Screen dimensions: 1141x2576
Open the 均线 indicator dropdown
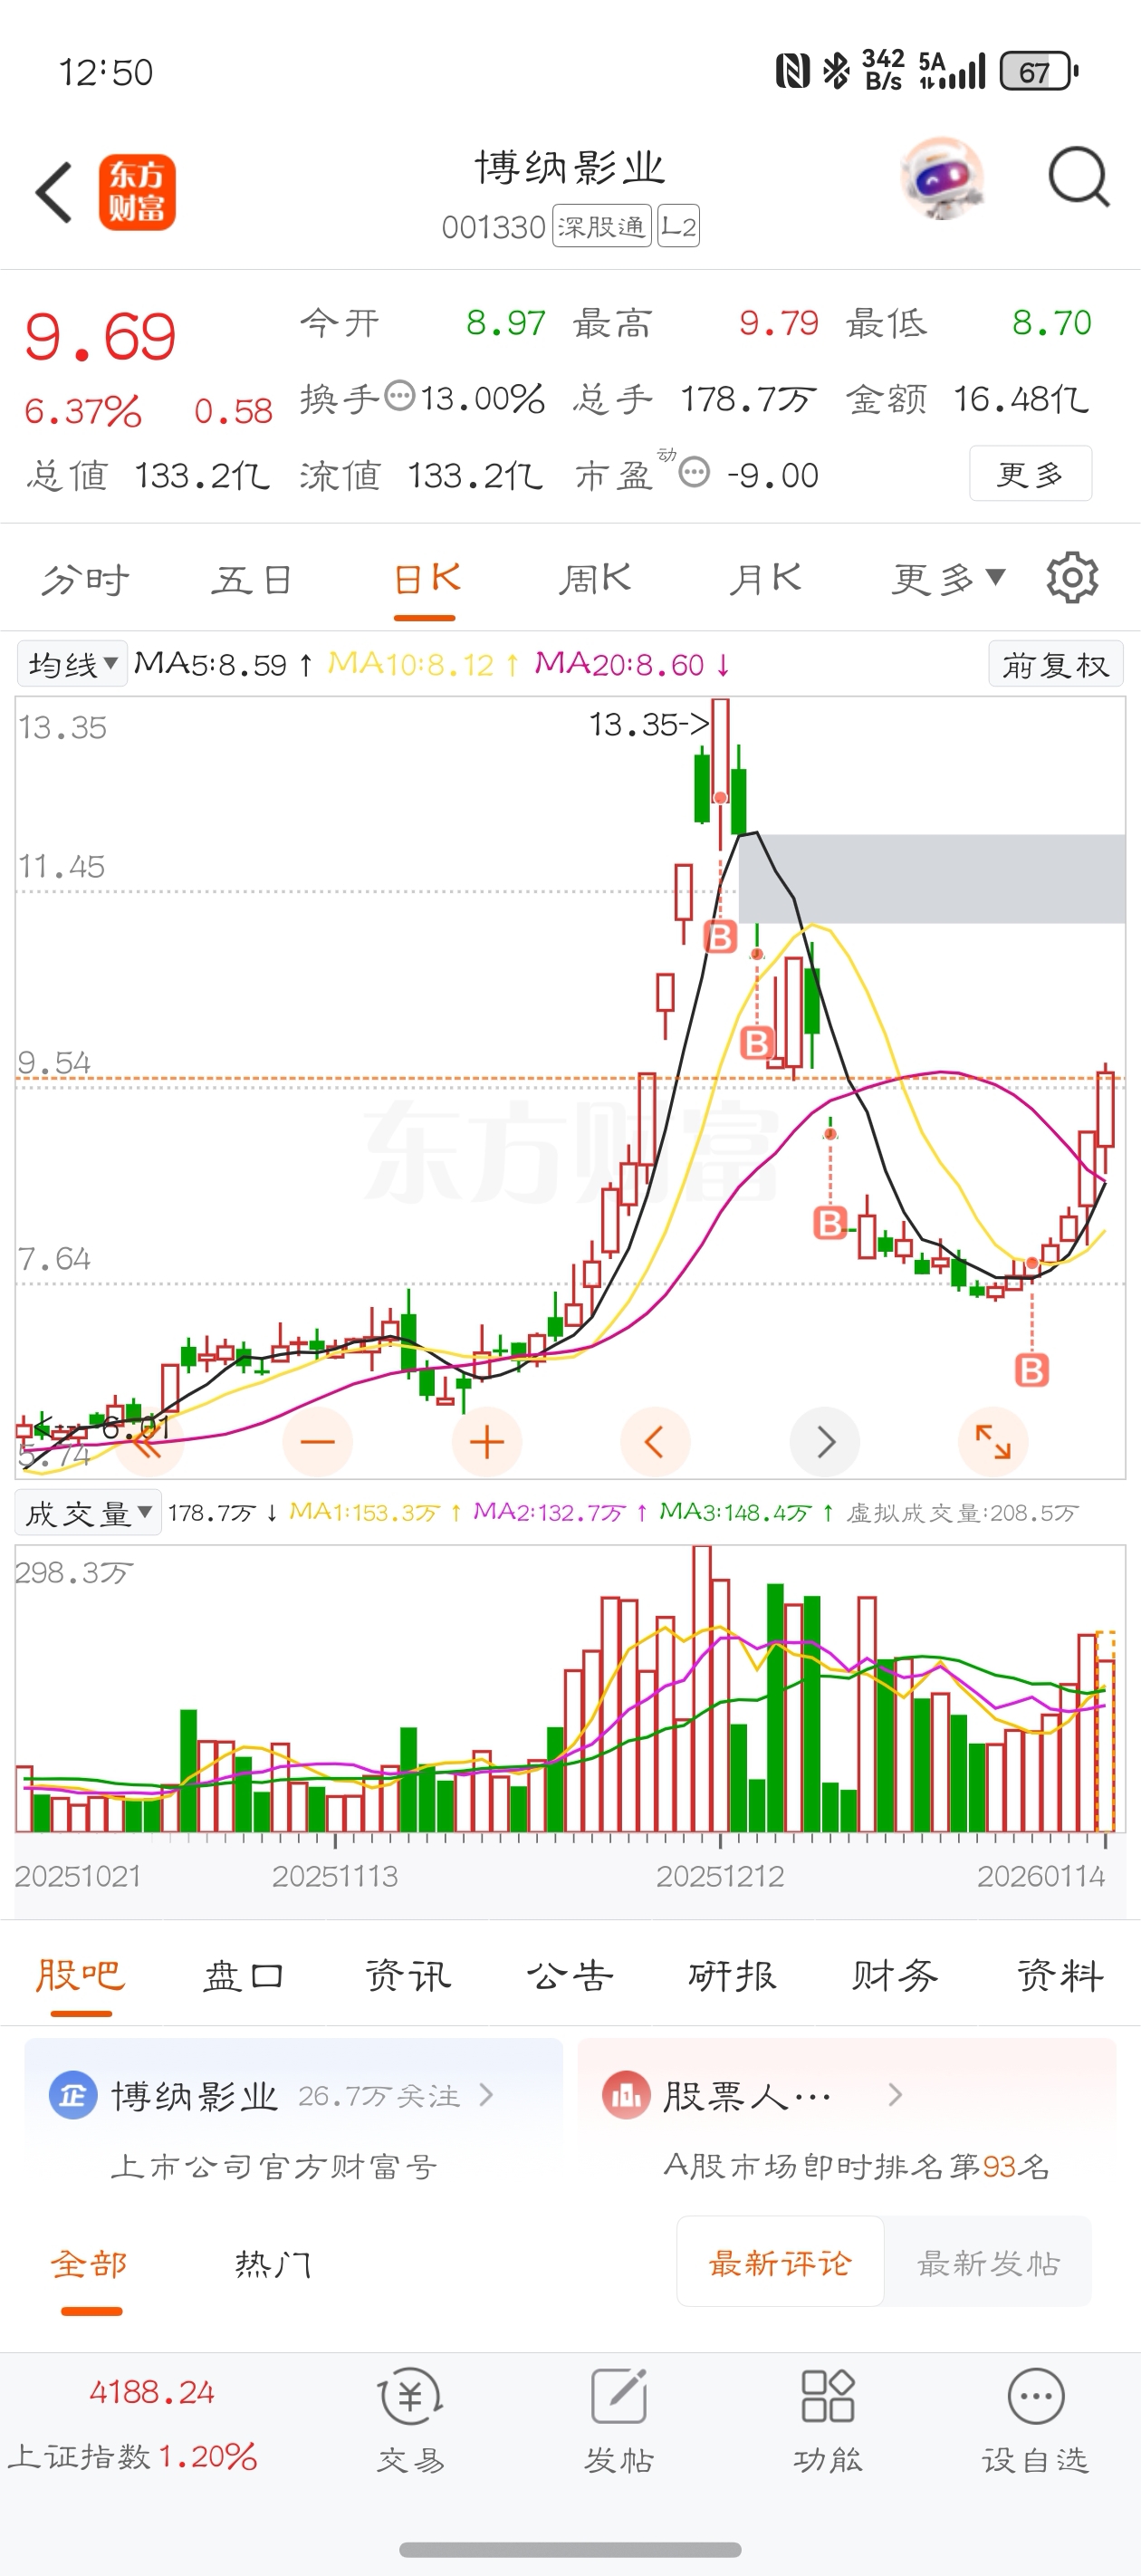click(x=72, y=663)
